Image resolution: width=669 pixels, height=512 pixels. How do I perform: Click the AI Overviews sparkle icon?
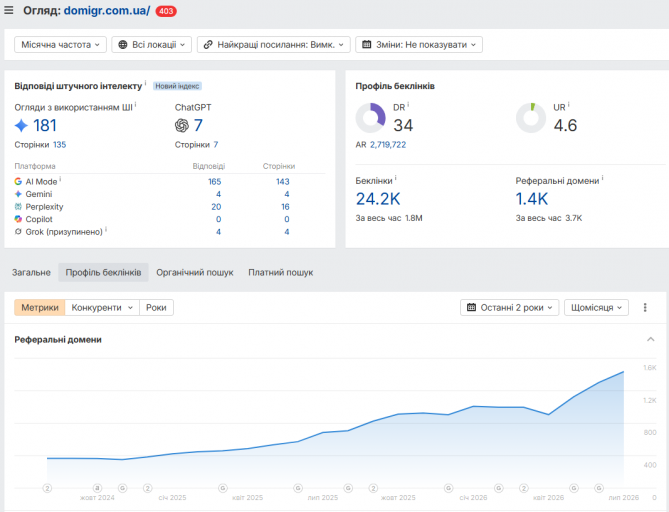(x=21, y=125)
